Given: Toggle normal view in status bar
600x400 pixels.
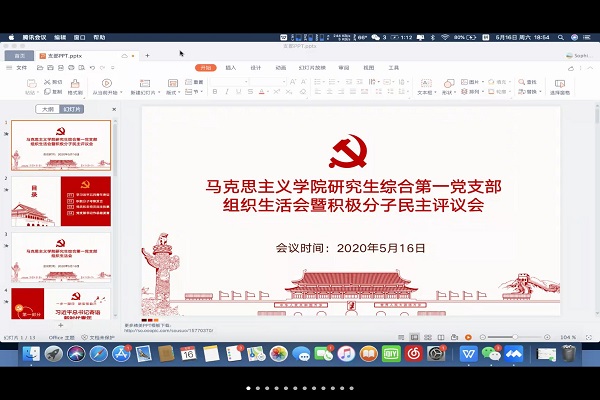Looking at the screenshot, I should pos(414,337).
